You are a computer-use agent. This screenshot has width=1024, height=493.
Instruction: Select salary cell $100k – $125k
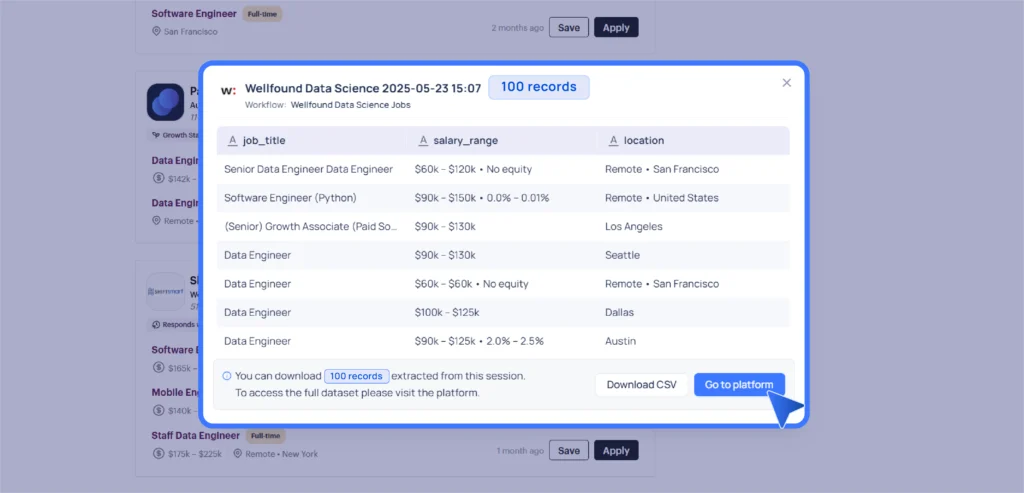(x=447, y=313)
